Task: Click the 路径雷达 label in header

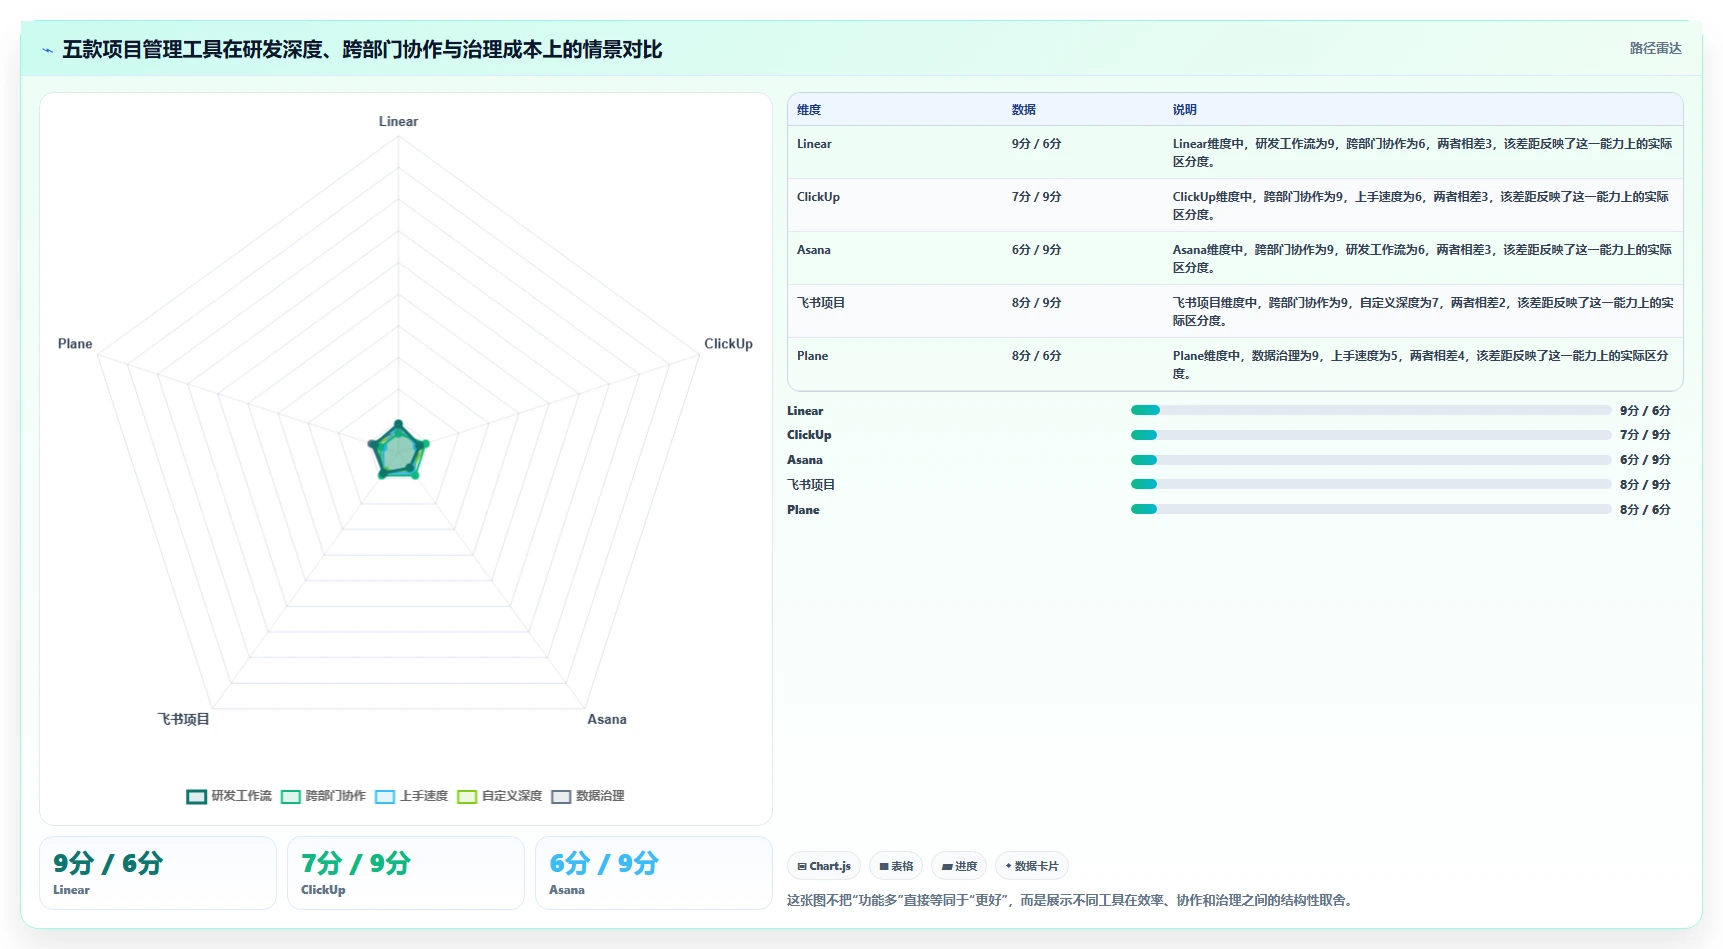Action: [x=1655, y=48]
